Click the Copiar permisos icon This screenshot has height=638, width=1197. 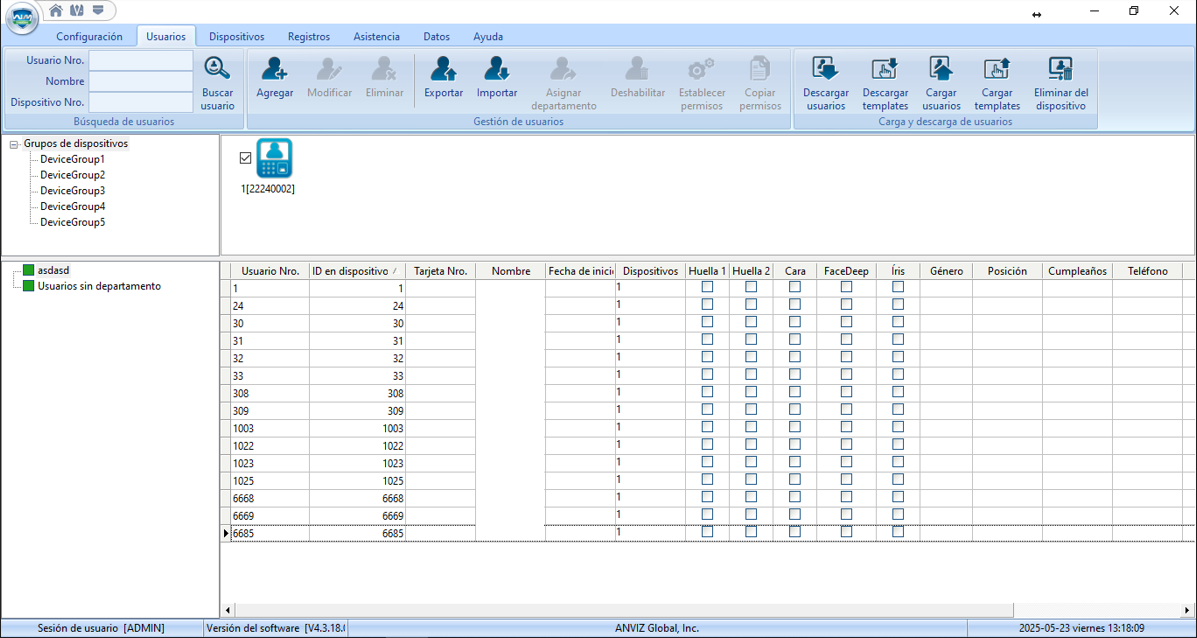(760, 83)
